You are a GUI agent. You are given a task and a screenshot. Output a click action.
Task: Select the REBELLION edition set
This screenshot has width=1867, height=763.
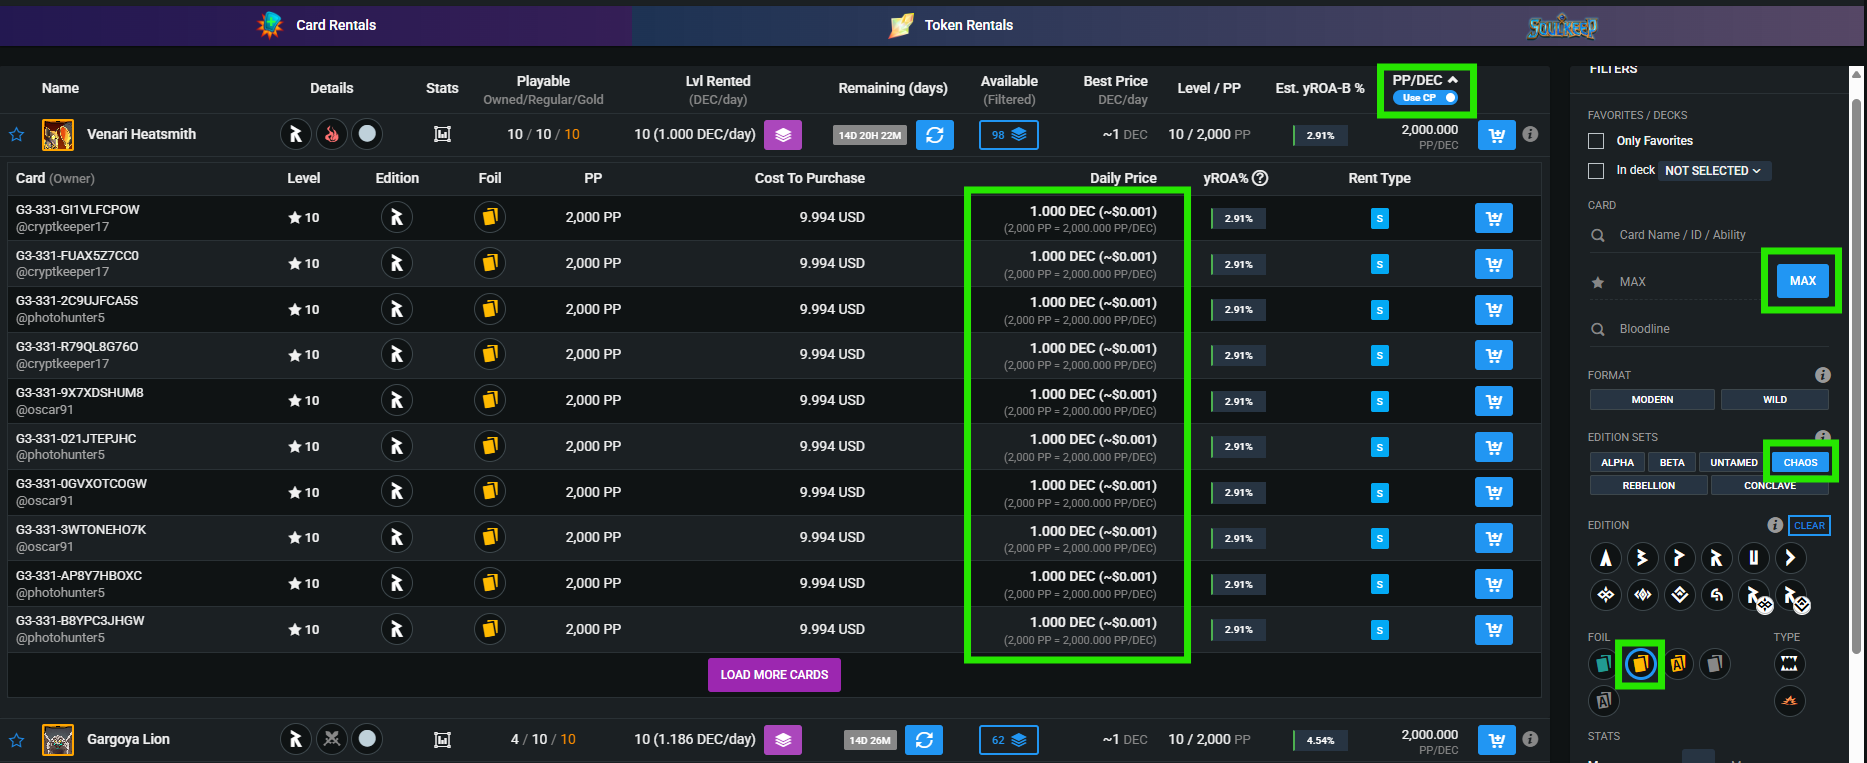pyautogui.click(x=1648, y=486)
